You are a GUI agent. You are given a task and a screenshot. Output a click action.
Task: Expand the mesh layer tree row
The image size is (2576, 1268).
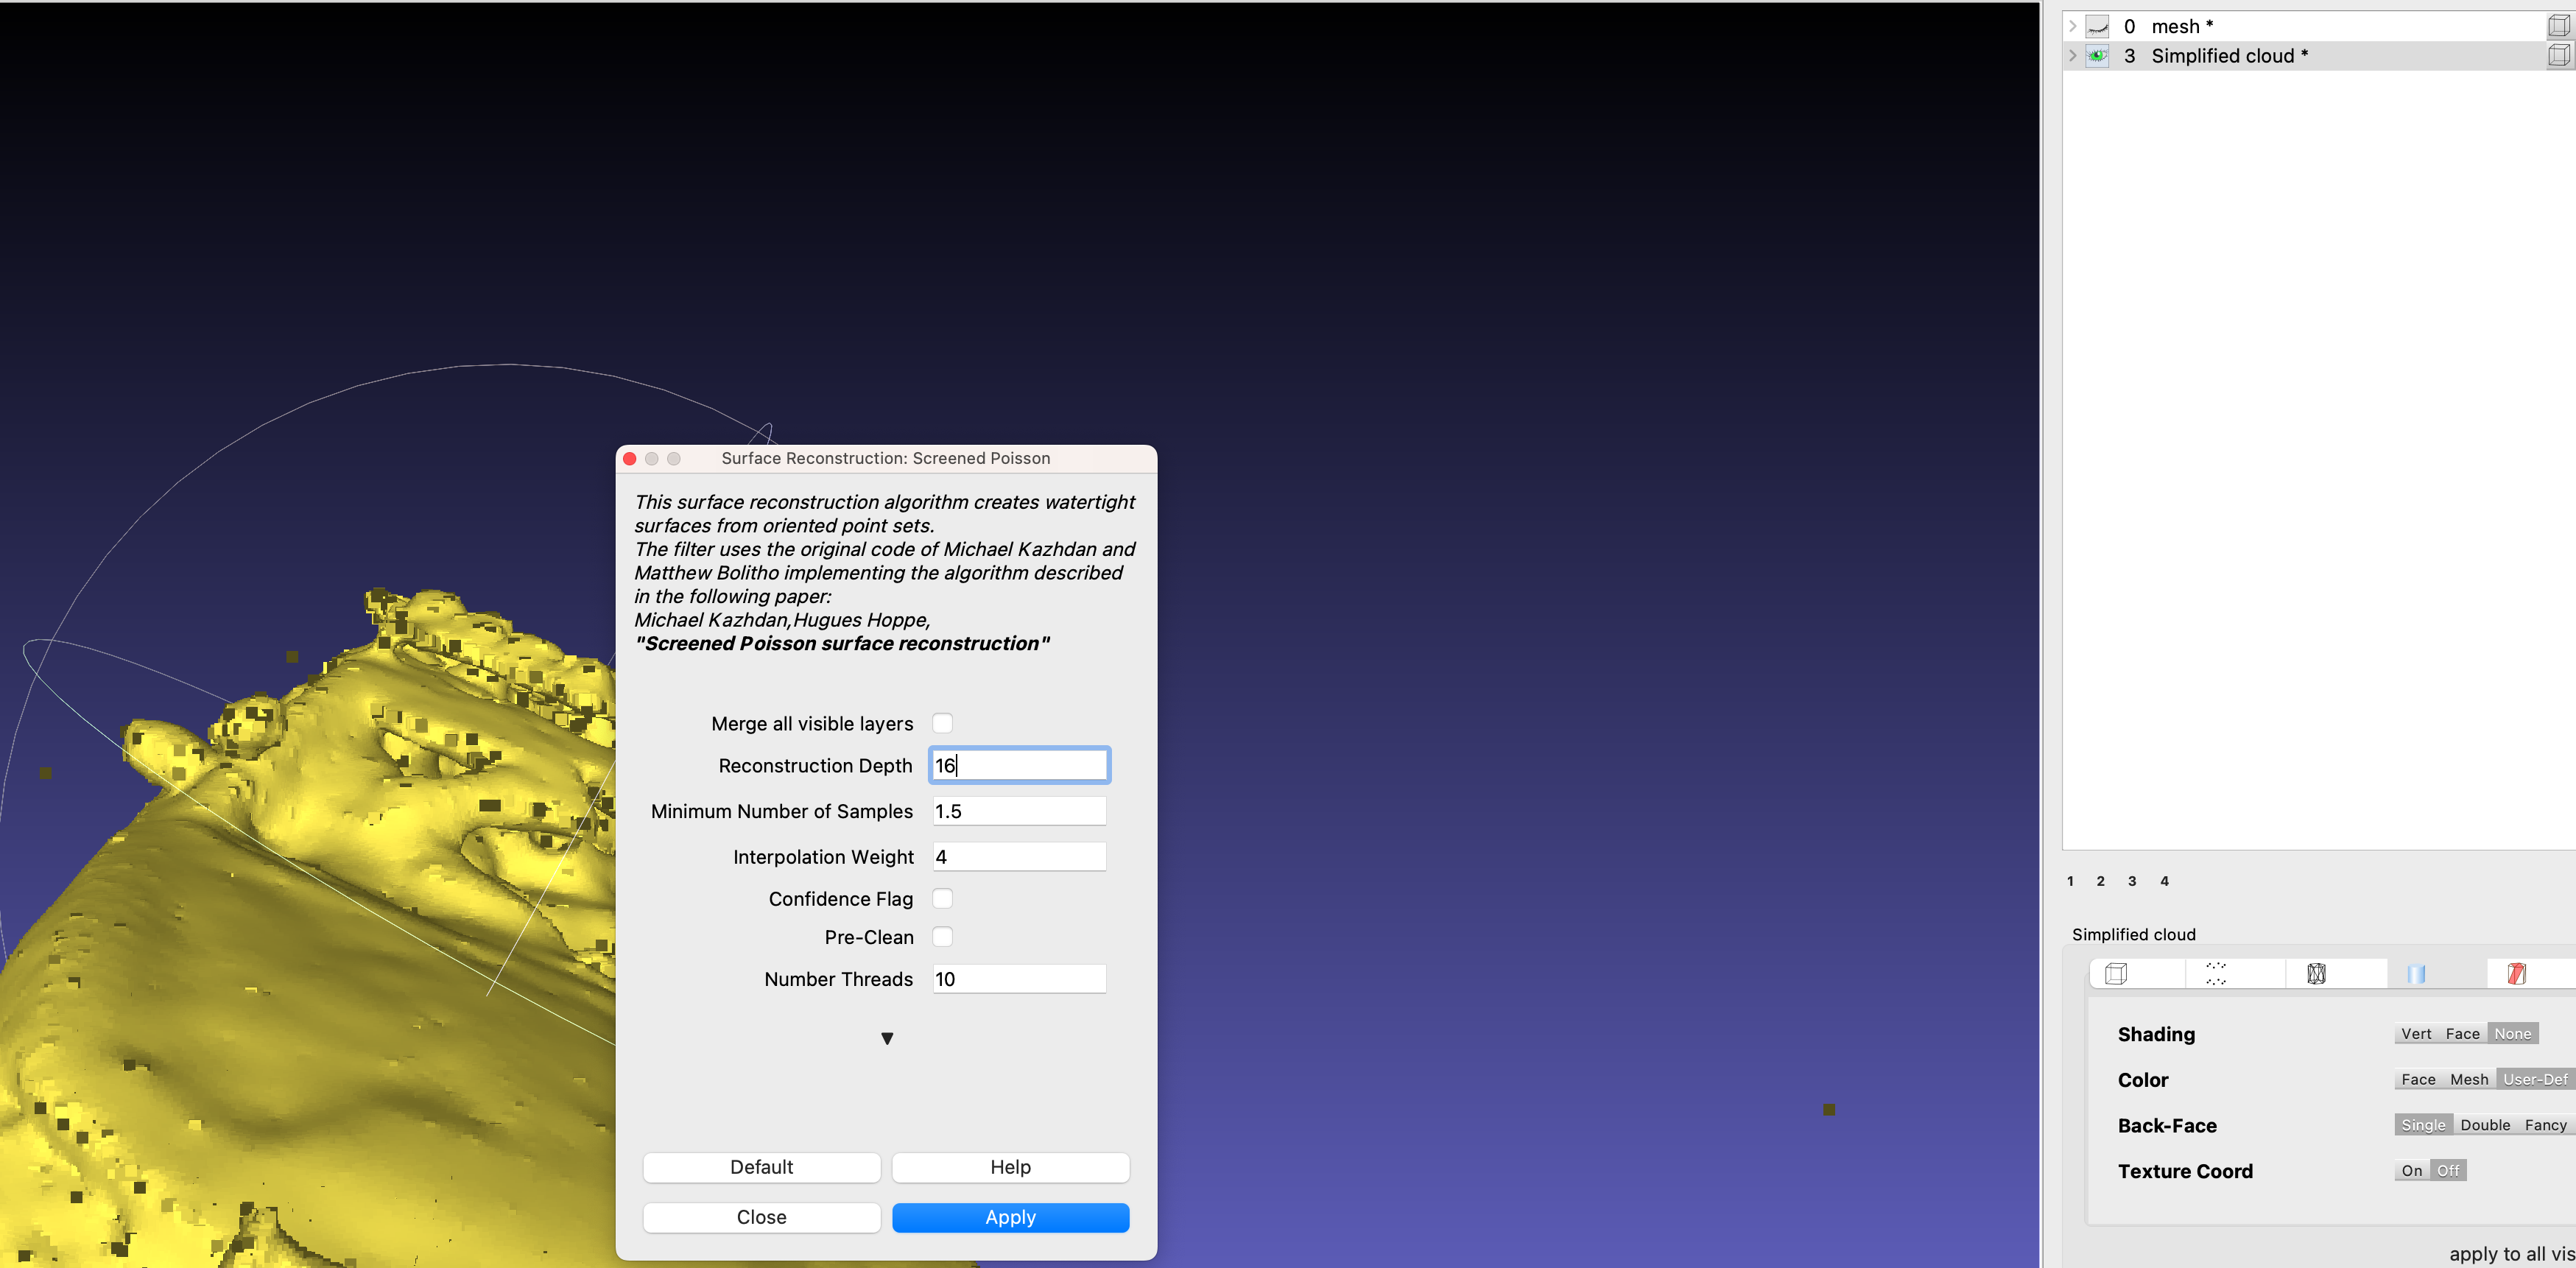[2073, 27]
